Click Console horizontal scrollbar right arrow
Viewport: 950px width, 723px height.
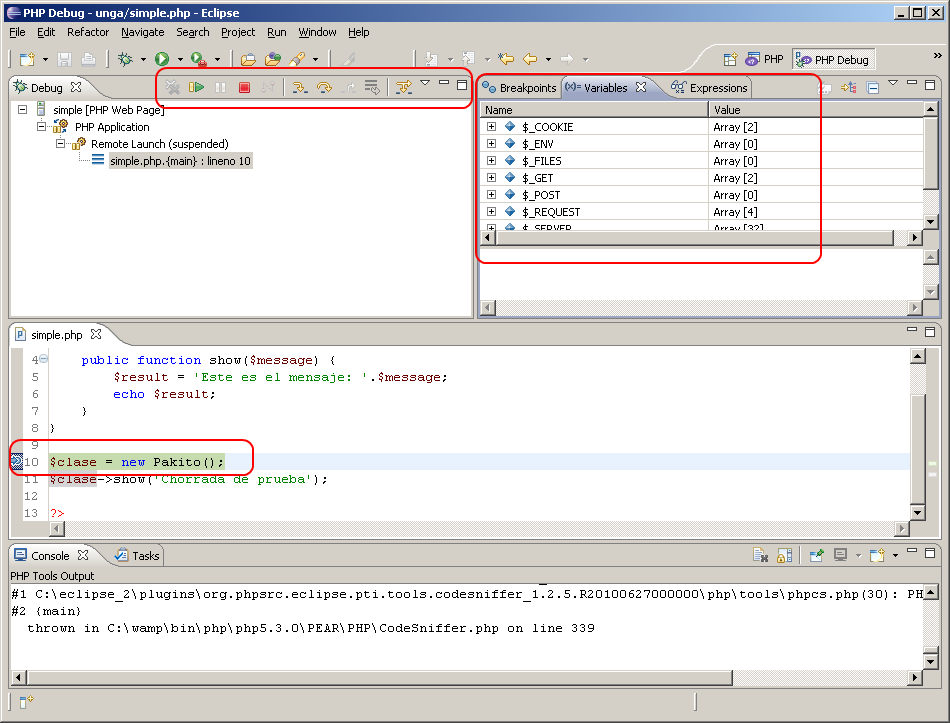coord(915,677)
